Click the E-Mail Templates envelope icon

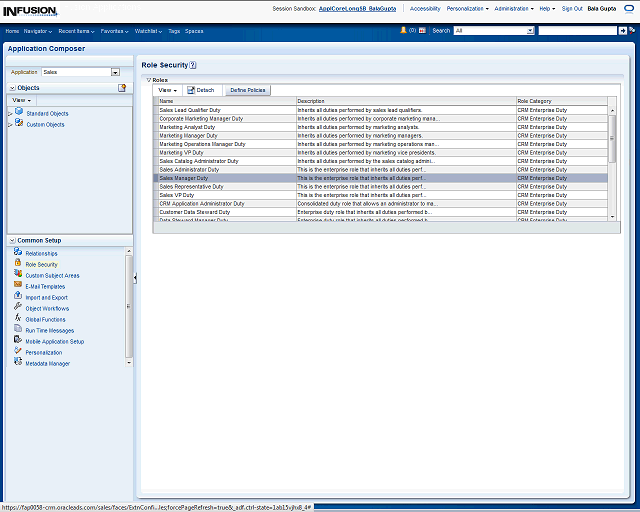[18, 286]
